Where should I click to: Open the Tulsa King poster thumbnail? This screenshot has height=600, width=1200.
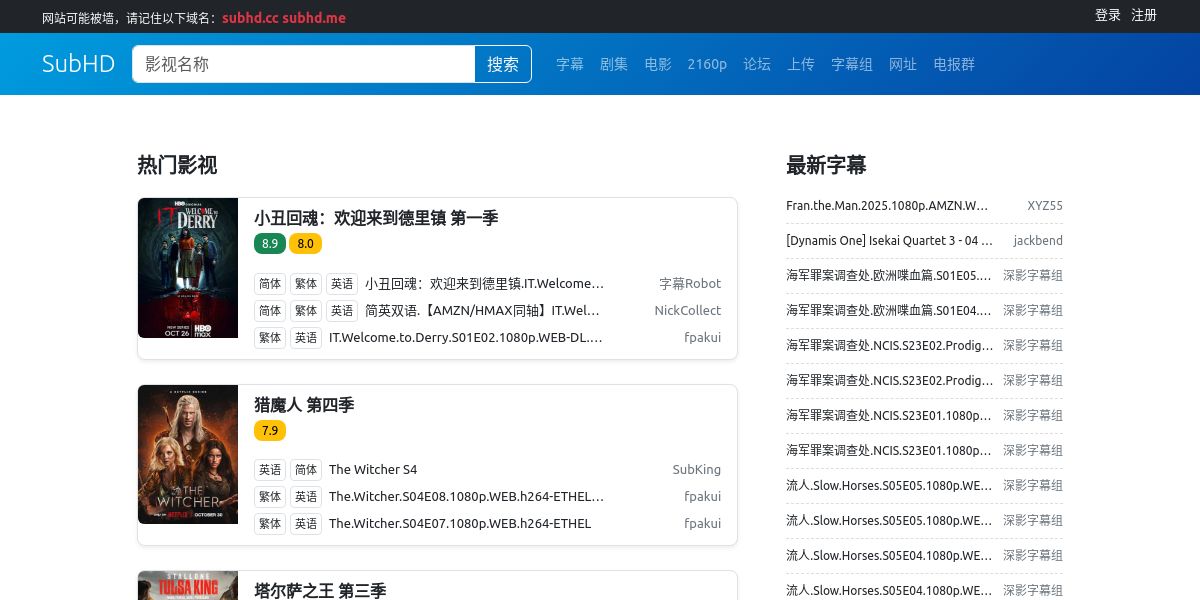point(188,586)
